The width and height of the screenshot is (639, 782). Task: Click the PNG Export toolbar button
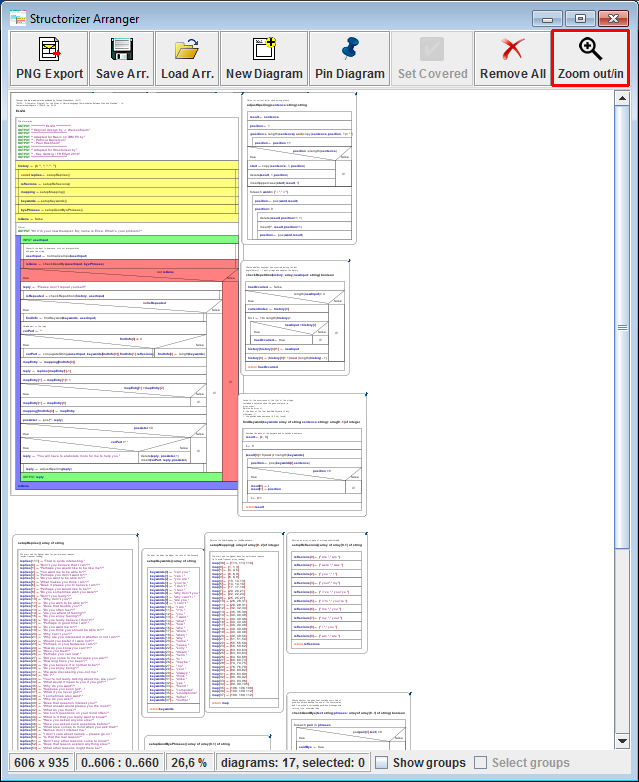(49, 59)
